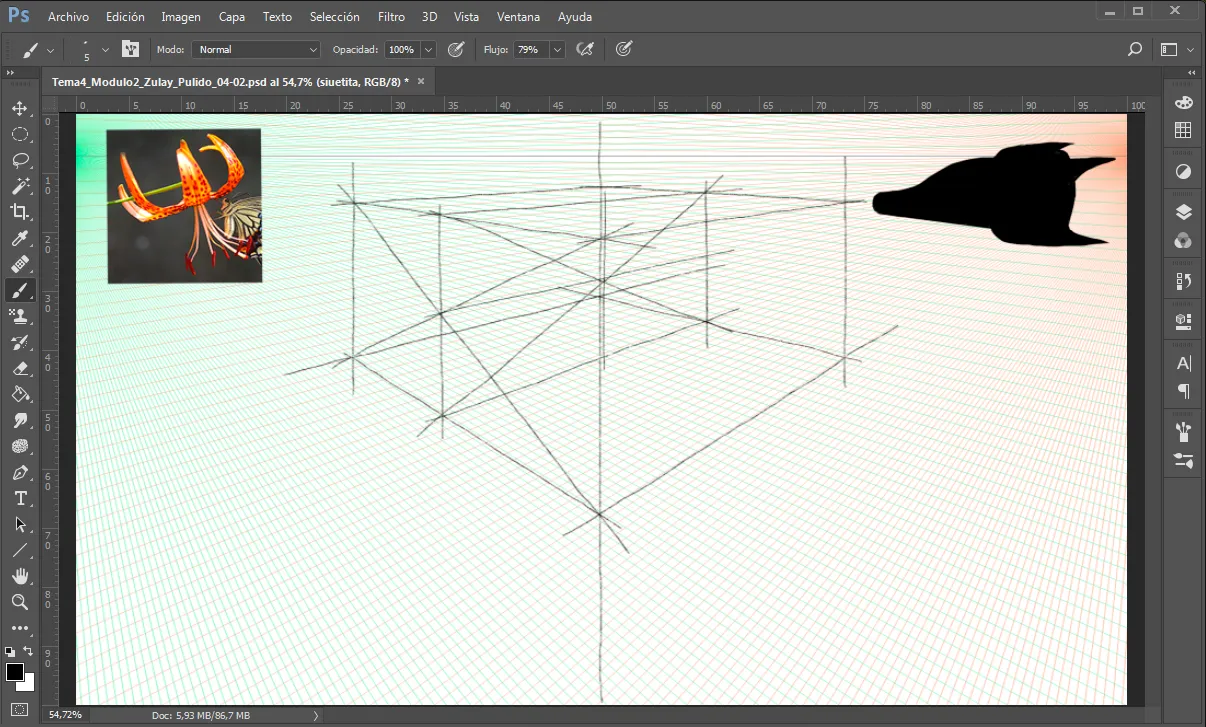This screenshot has width=1206, height=727.
Task: Toggle pressure for opacity
Action: 456,49
